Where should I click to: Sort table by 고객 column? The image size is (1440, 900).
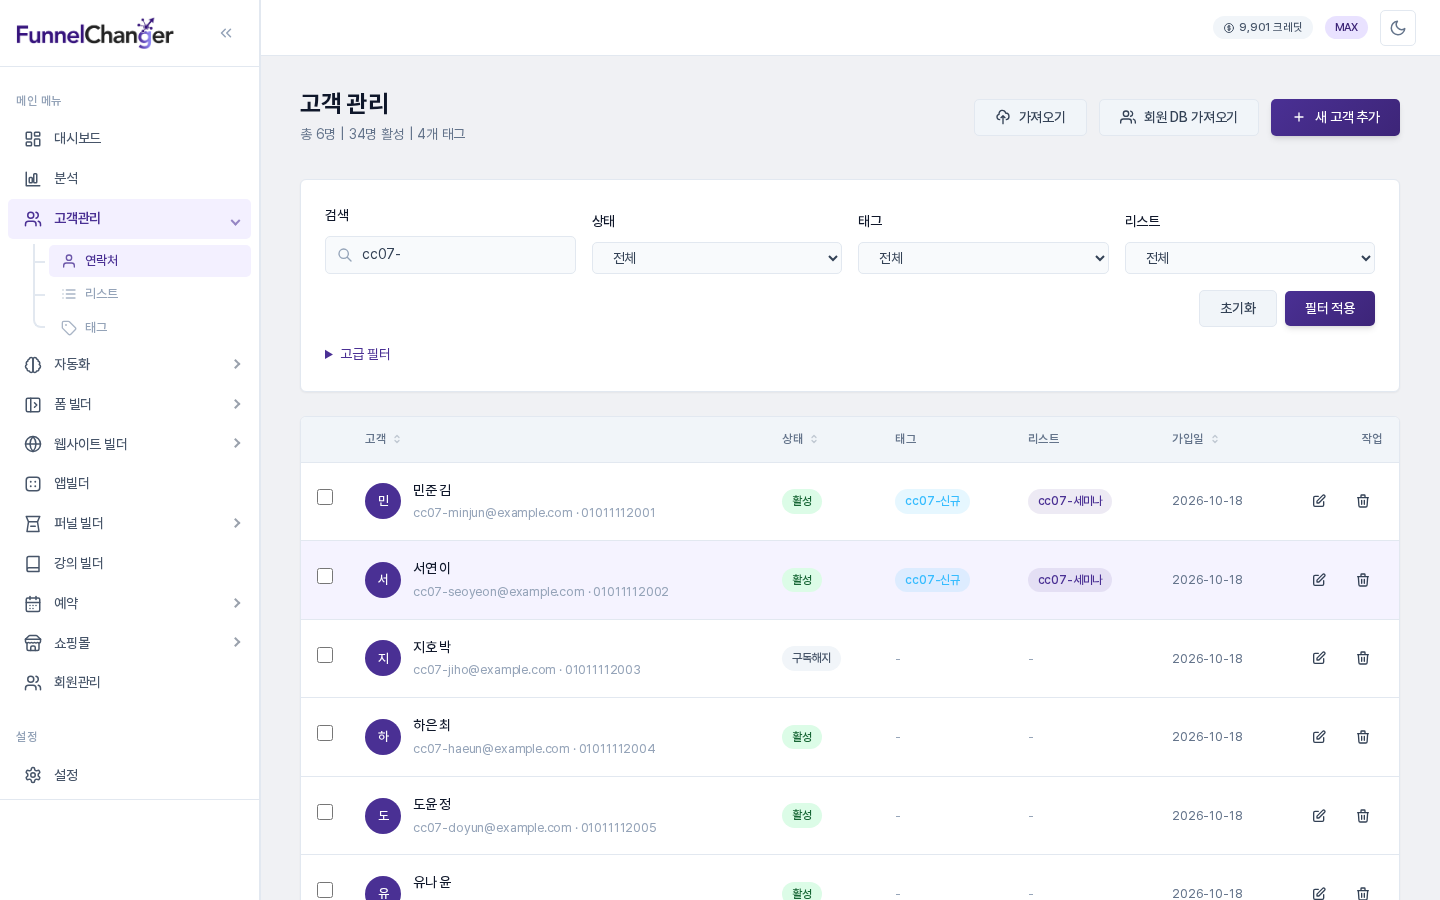(x=383, y=439)
